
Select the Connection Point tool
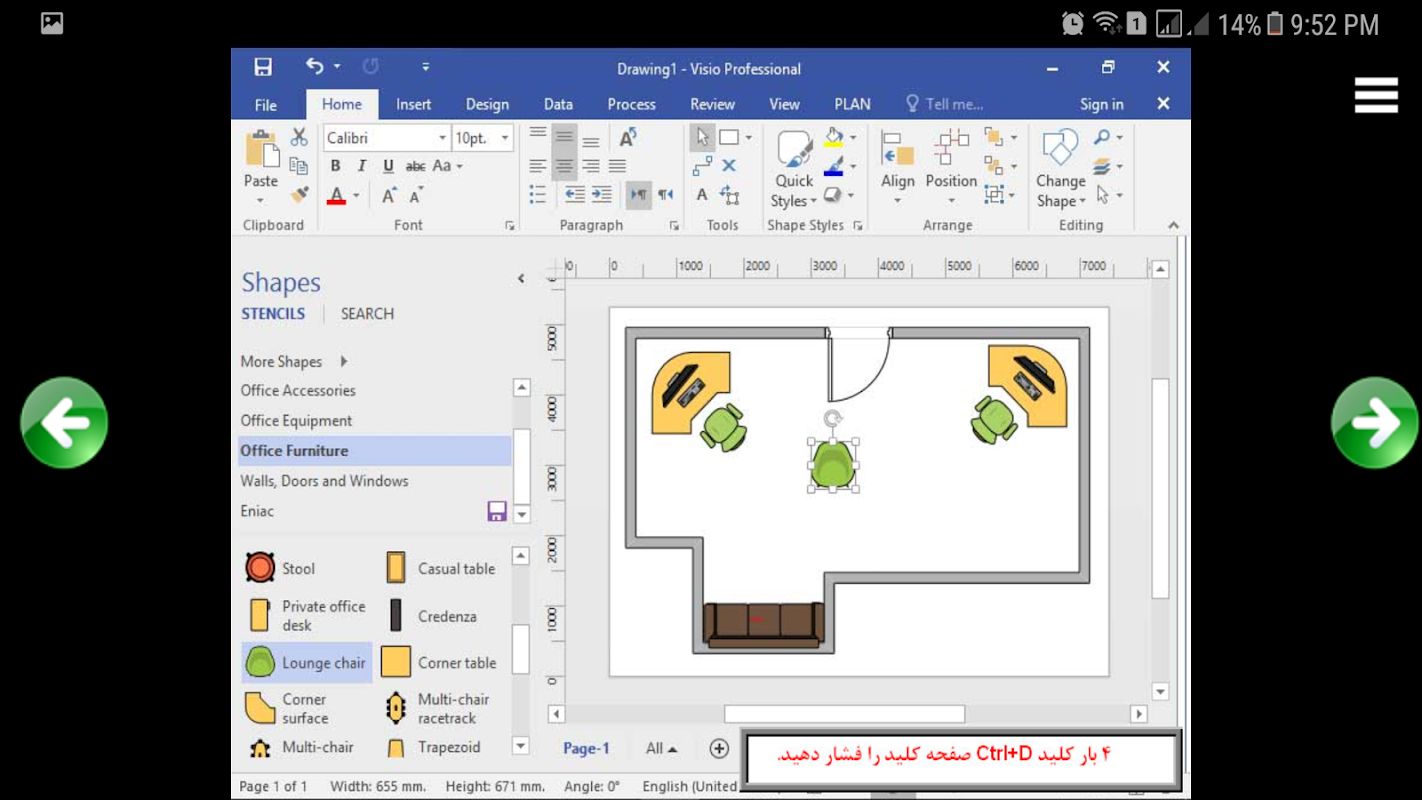coord(729,166)
